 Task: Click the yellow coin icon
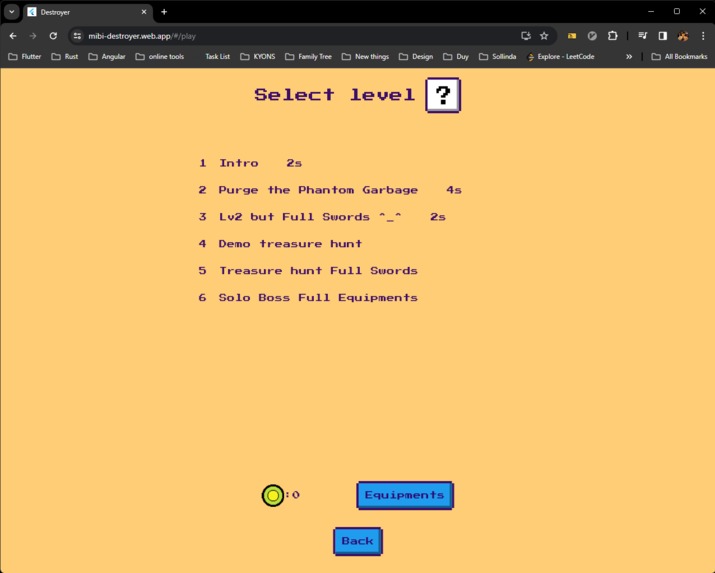point(273,496)
